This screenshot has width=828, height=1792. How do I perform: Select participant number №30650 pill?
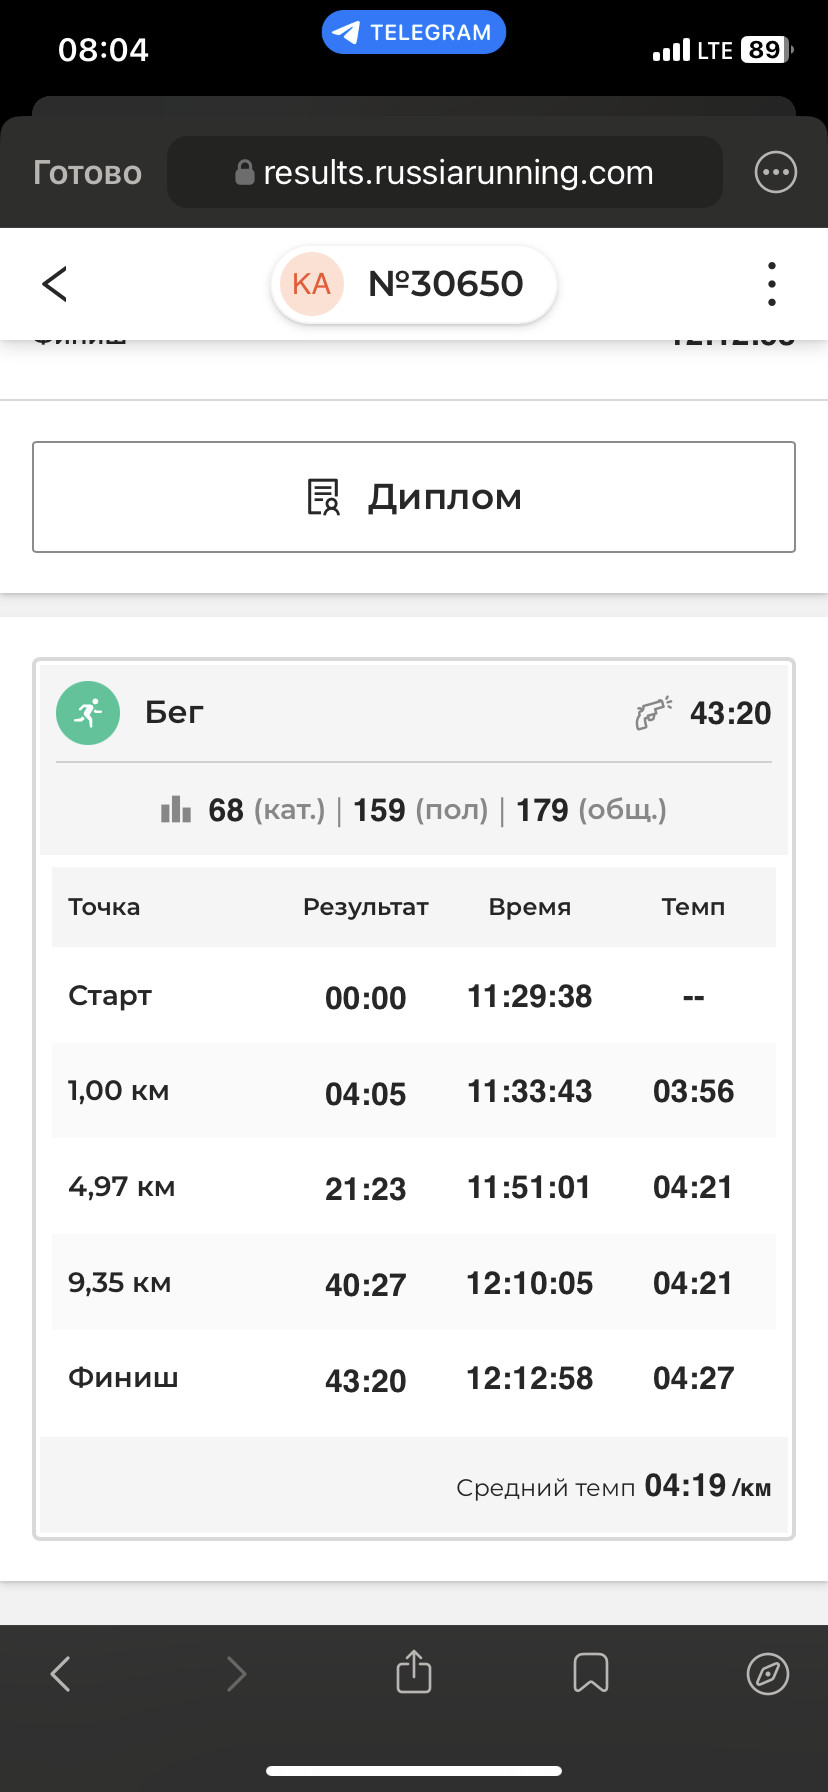click(x=414, y=284)
